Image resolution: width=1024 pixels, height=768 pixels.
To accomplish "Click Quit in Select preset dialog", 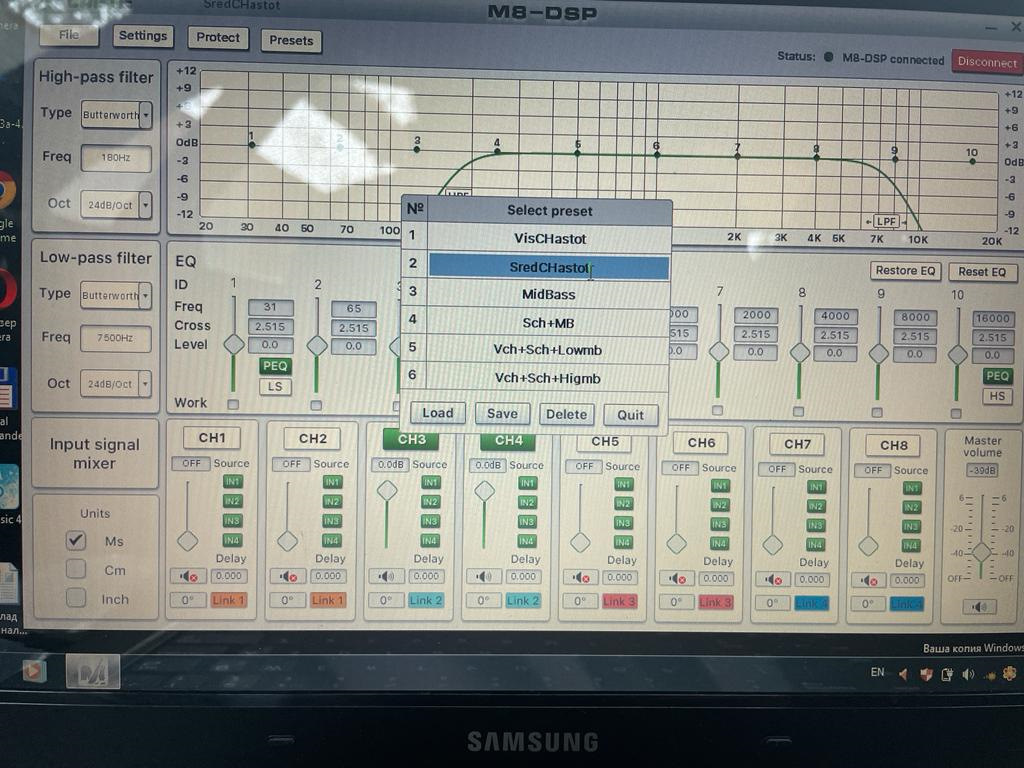I will 630,415.
